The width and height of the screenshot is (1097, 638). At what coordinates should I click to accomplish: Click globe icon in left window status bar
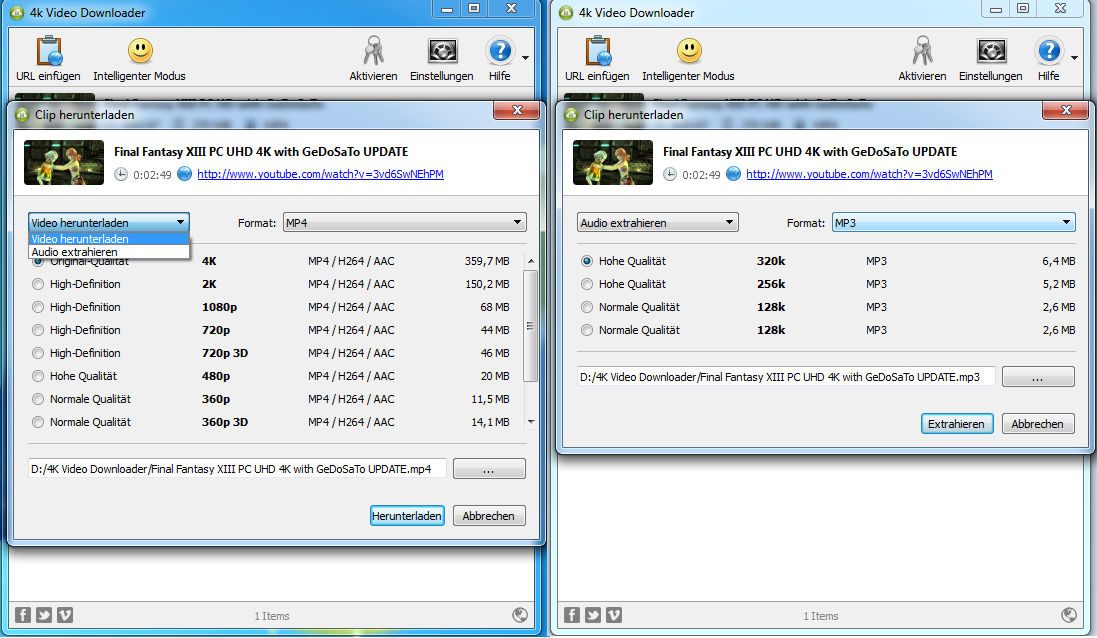pyautogui.click(x=520, y=615)
